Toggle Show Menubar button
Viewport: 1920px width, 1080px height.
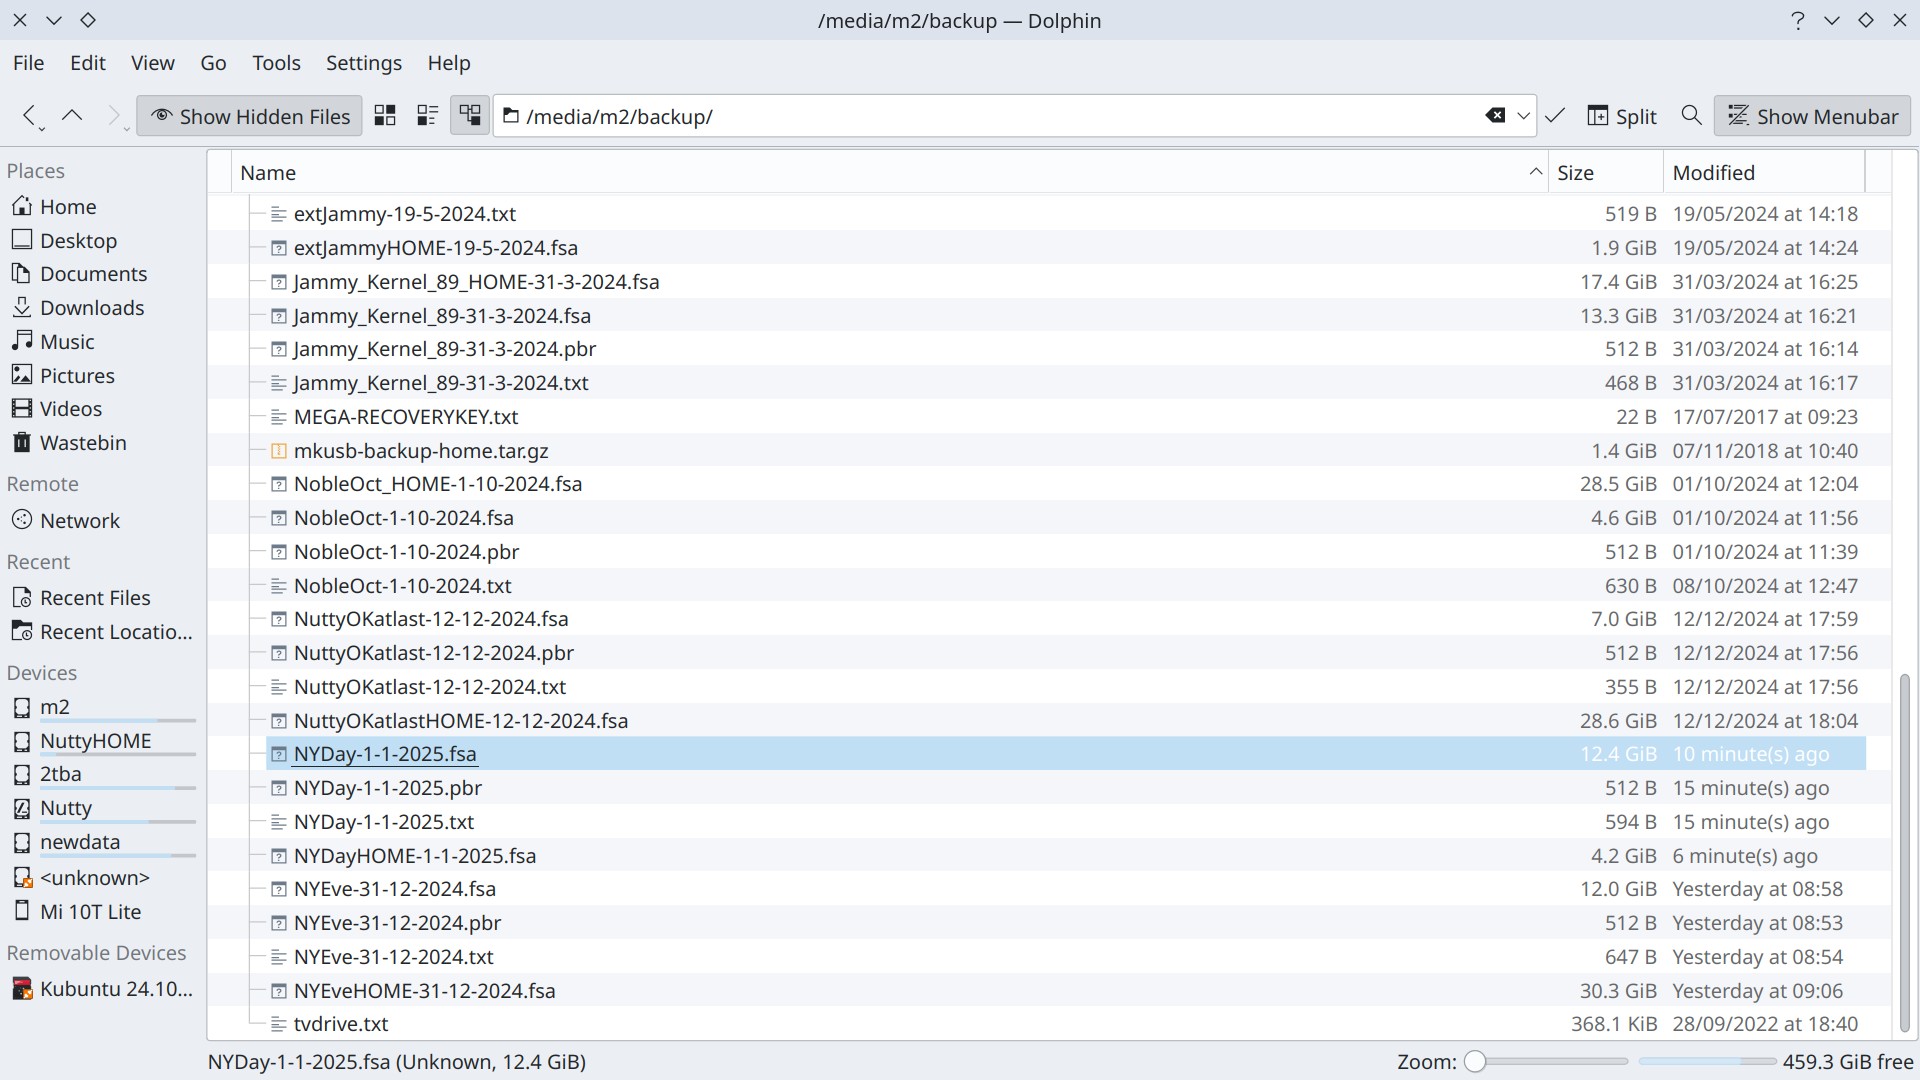pos(1812,116)
